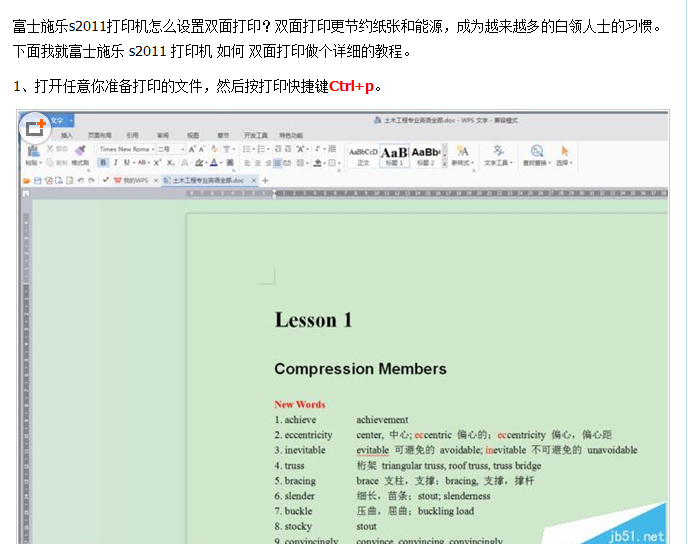Screen dimensions: 688x544
Task: Toggle Underline formatting button
Action: coord(126,163)
